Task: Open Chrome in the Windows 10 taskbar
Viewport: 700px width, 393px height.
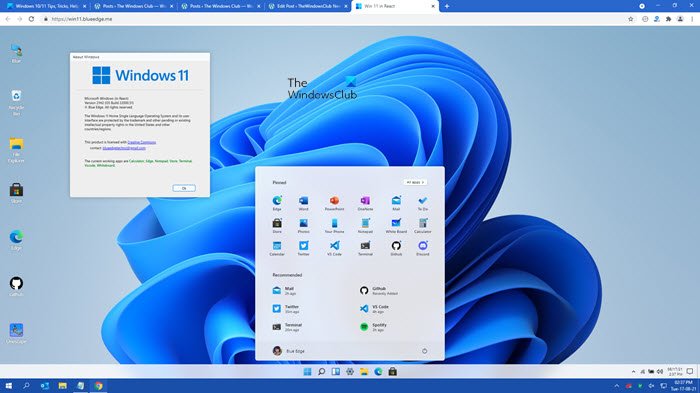Action: coord(99,386)
